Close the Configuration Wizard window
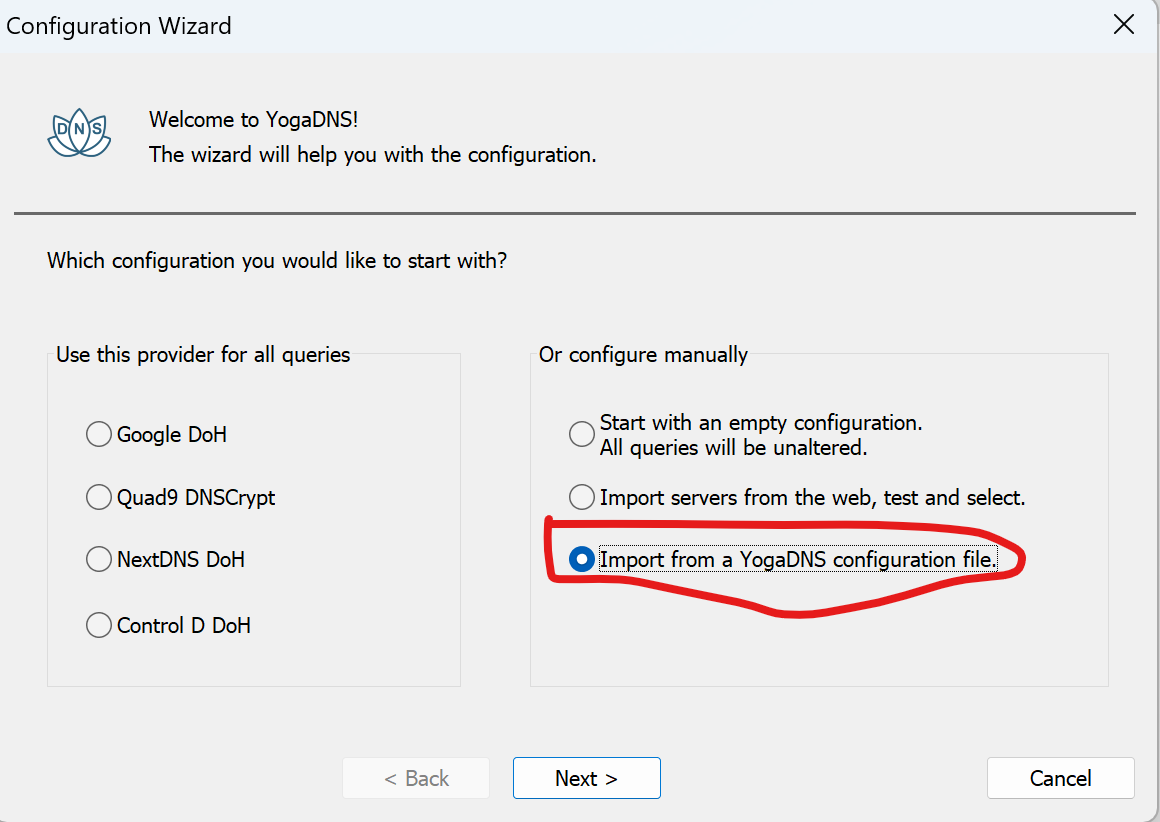This screenshot has height=822, width=1160. (x=1124, y=25)
